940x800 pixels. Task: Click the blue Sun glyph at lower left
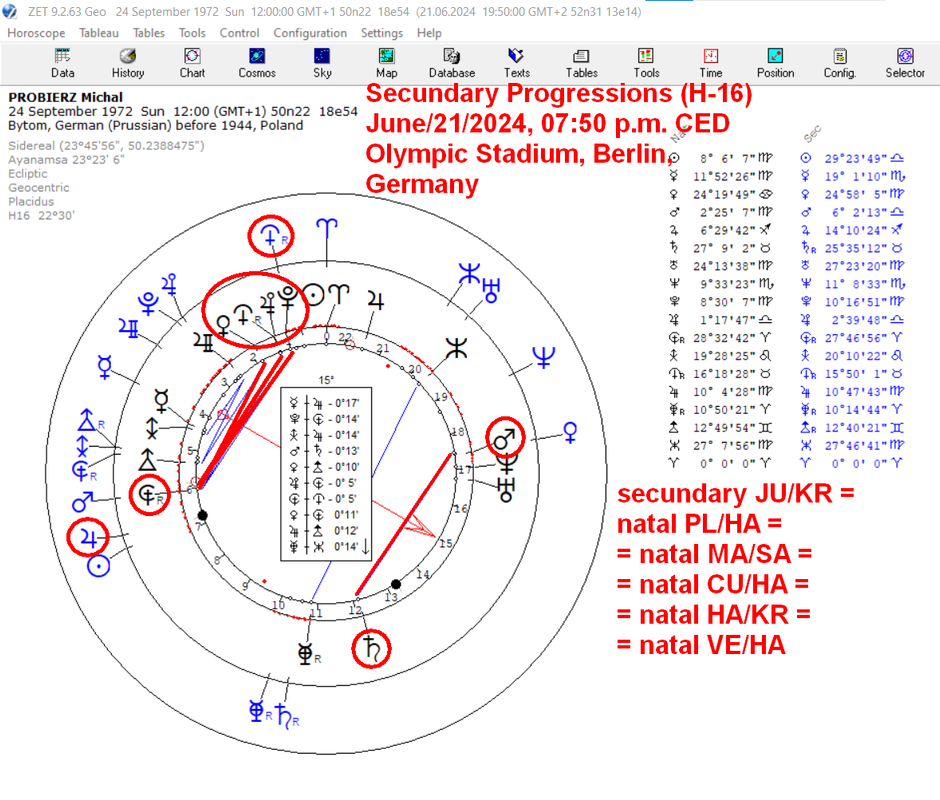[x=98, y=566]
